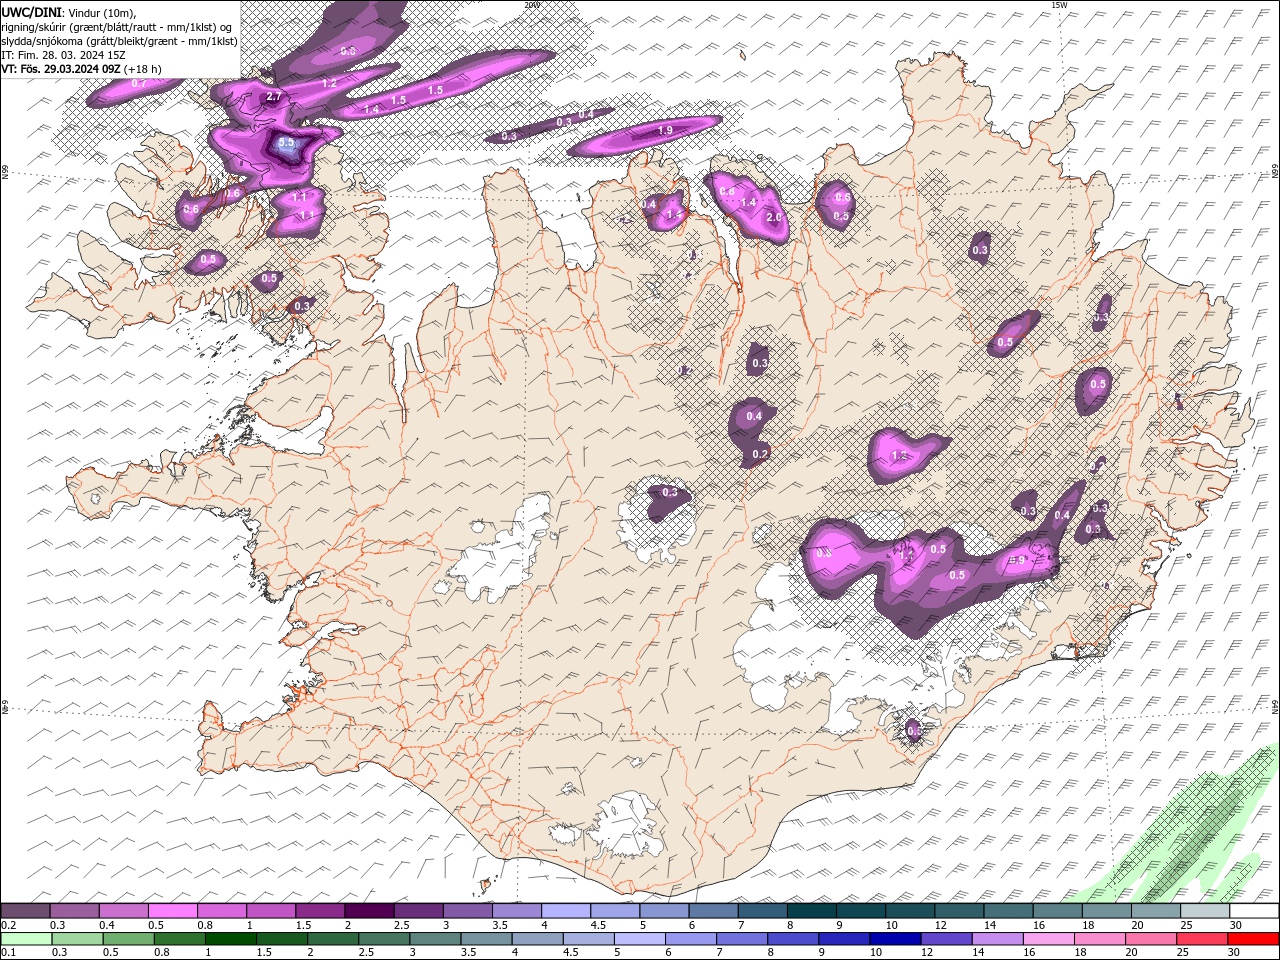Select darkest green lower swatch between 1 and 1.5
Viewport: 1280px width, 960px height.
tap(231, 938)
